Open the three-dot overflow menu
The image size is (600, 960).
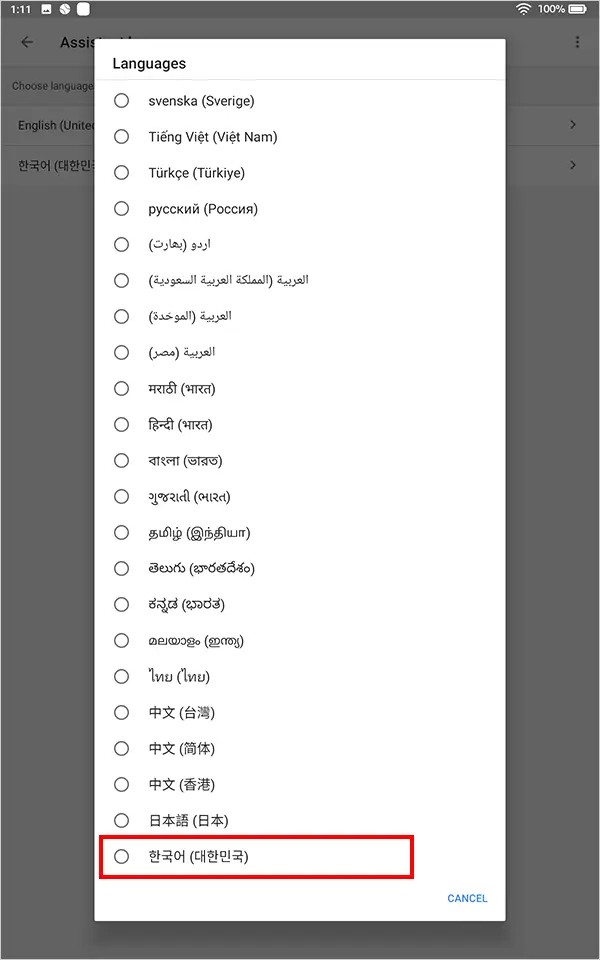577,42
